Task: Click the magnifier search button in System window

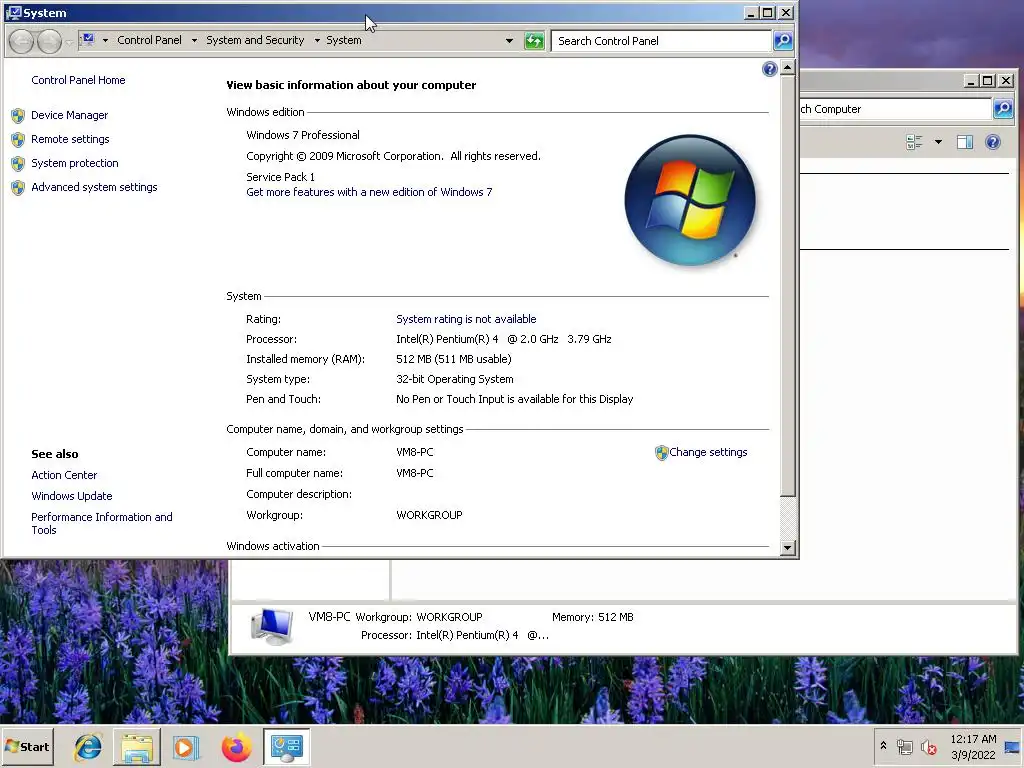Action: pos(783,40)
